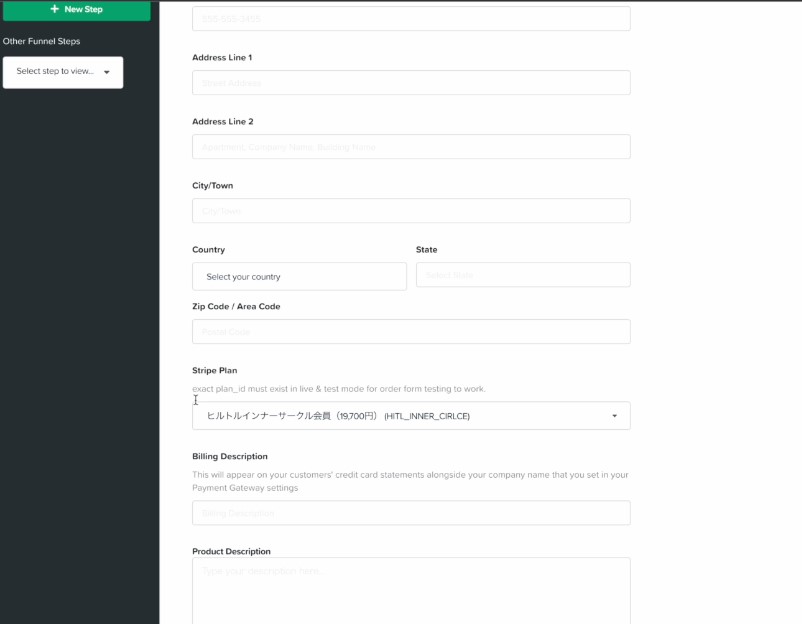Click the State input field

(x=523, y=275)
